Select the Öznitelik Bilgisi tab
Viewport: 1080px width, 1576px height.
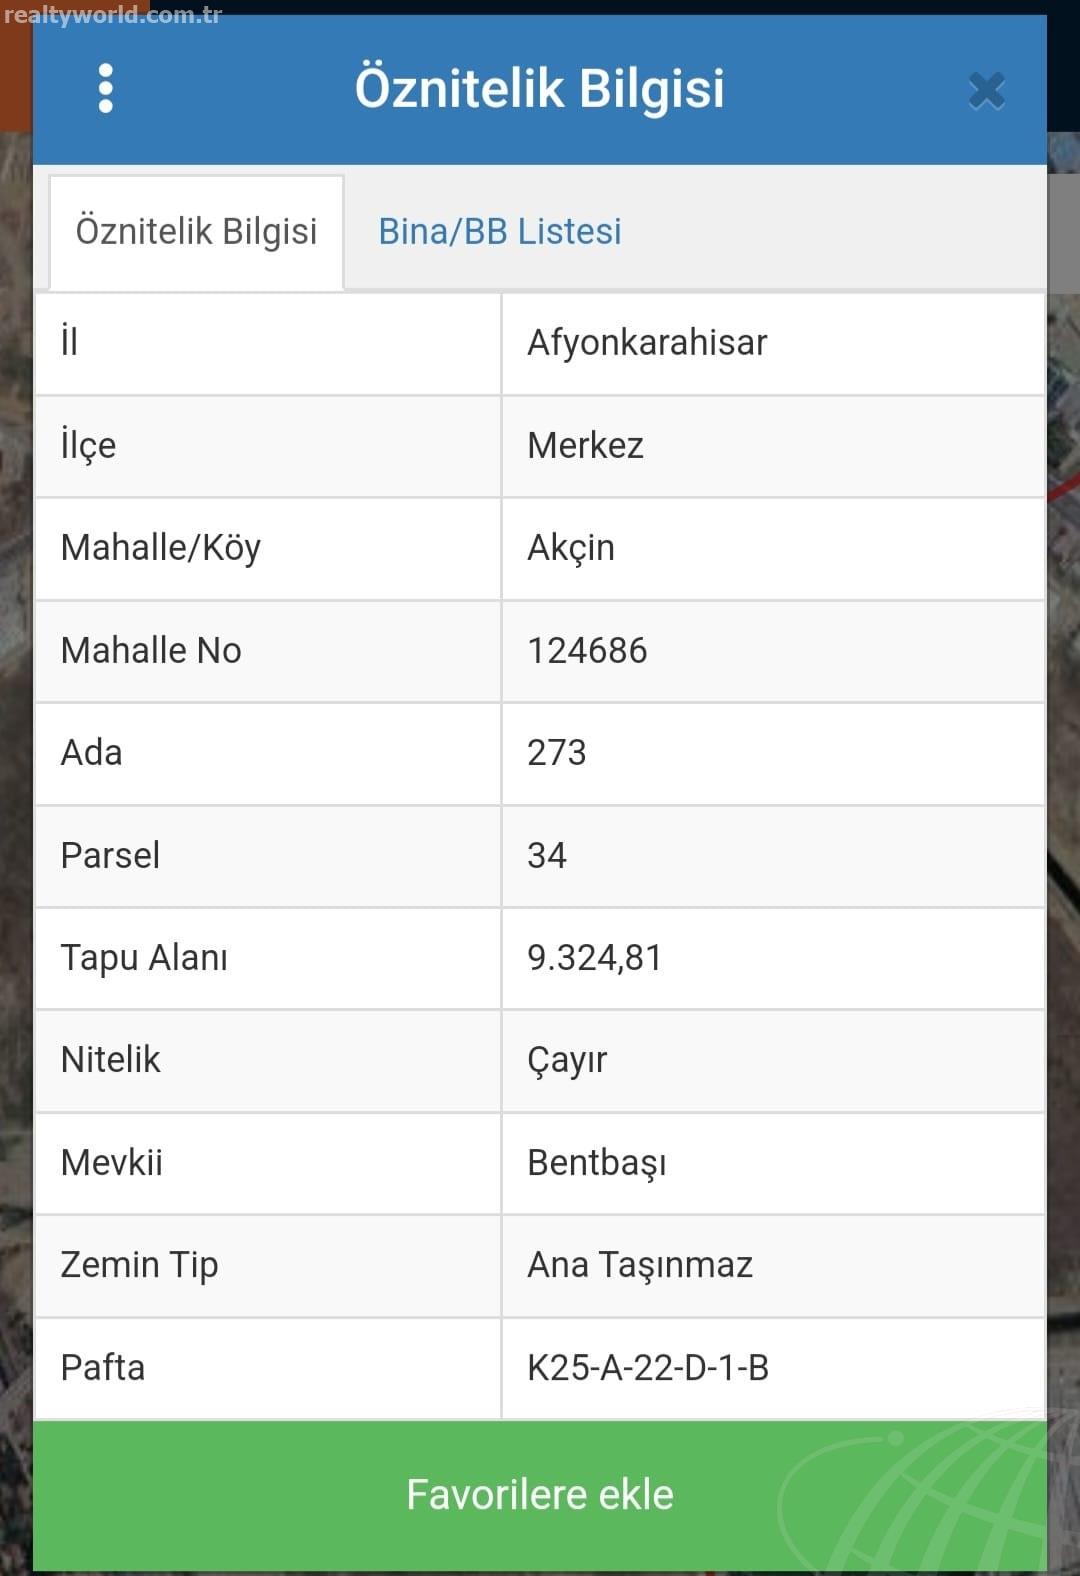point(196,232)
